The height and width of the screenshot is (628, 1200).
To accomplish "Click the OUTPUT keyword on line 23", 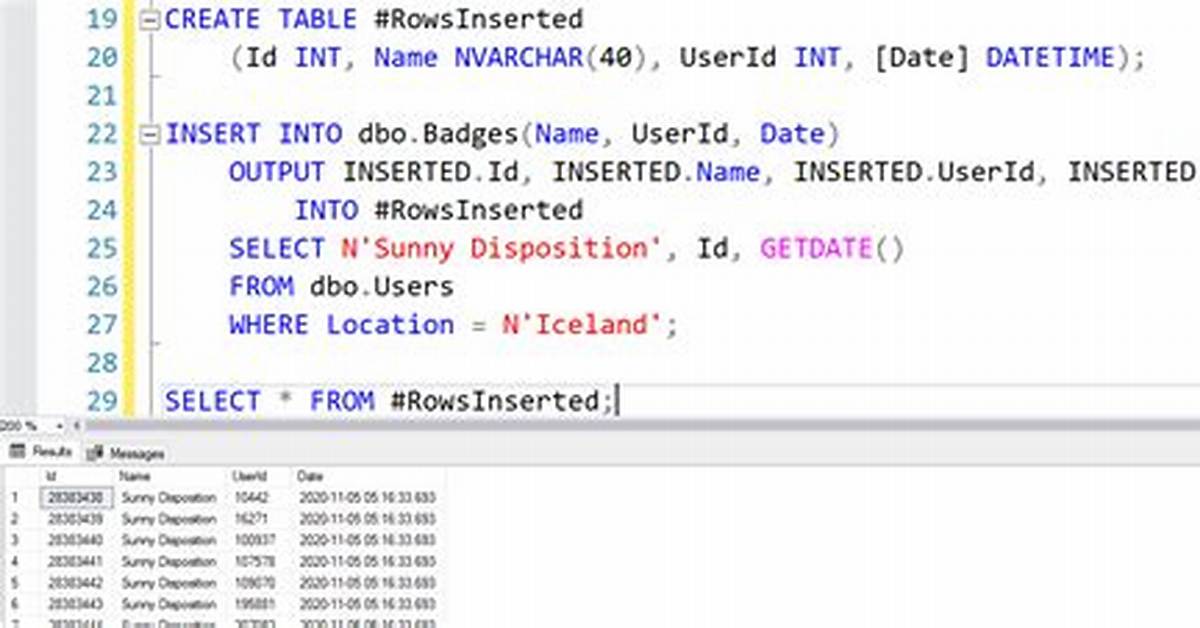I will pyautogui.click(x=277, y=172).
